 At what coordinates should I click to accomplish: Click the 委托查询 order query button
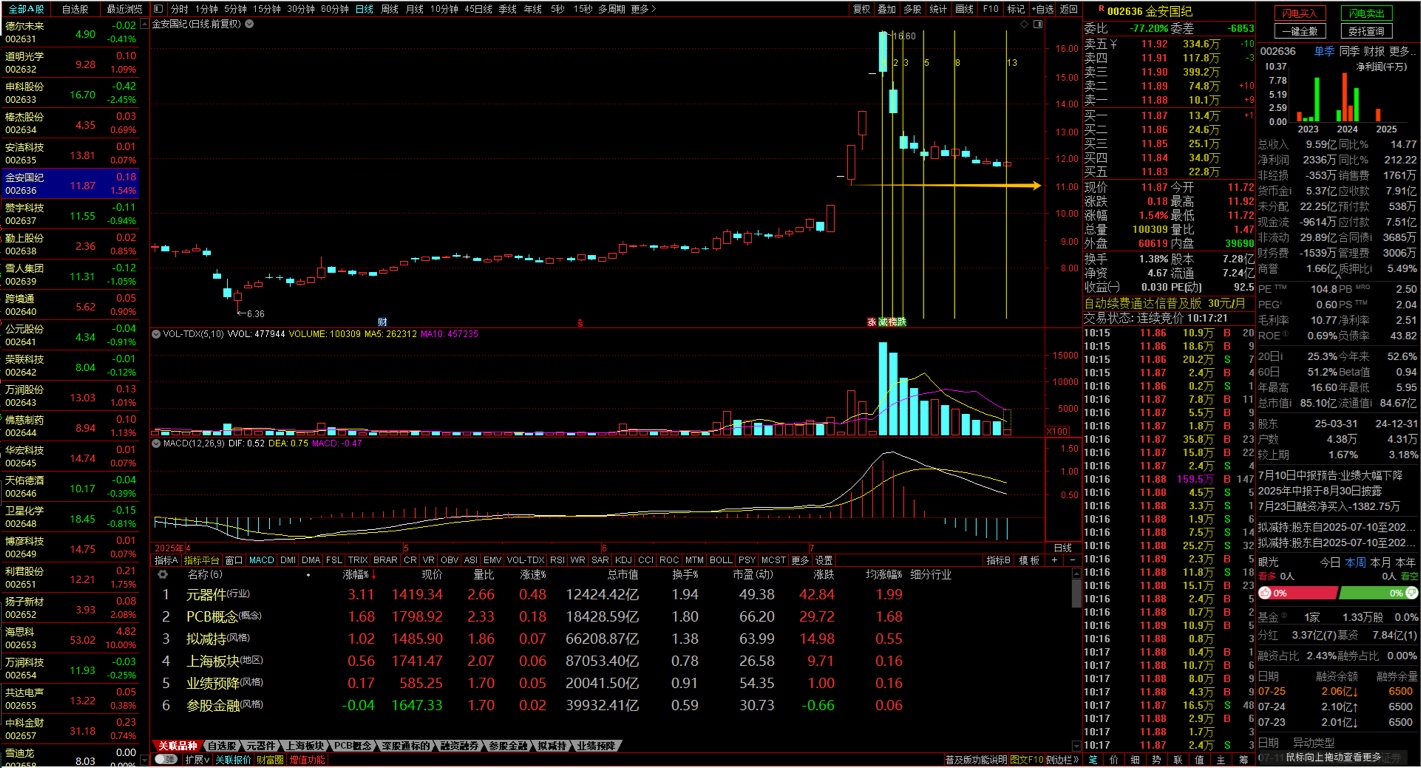click(1366, 31)
